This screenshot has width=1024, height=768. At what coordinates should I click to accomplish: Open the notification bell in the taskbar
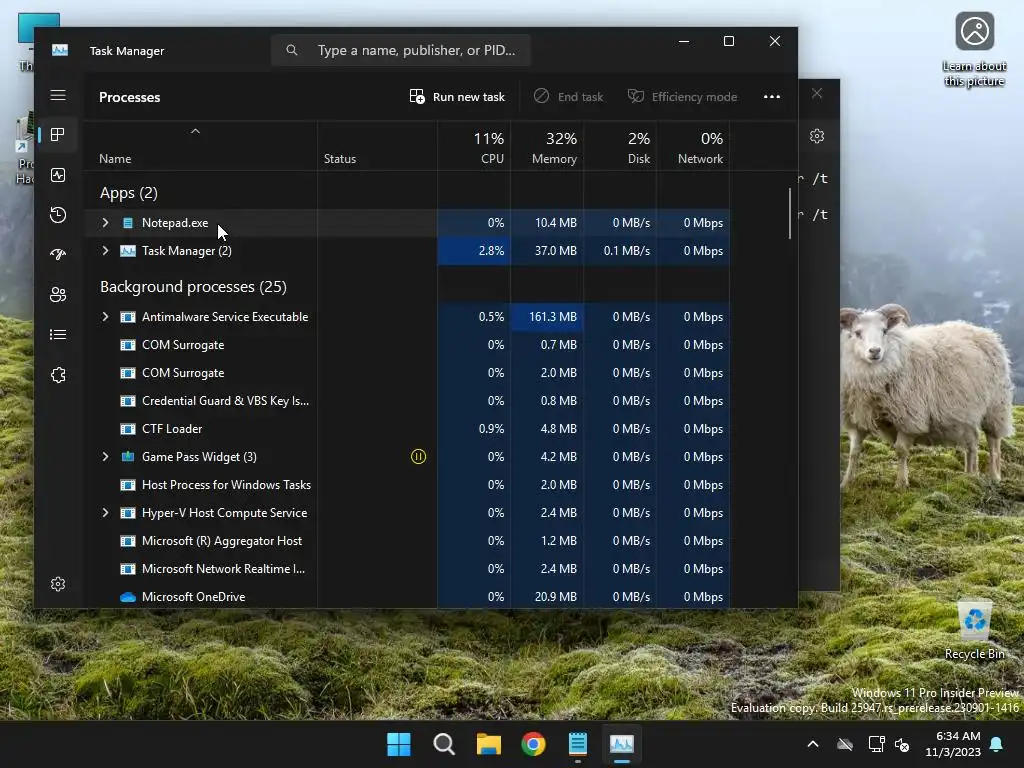[x=997, y=744]
